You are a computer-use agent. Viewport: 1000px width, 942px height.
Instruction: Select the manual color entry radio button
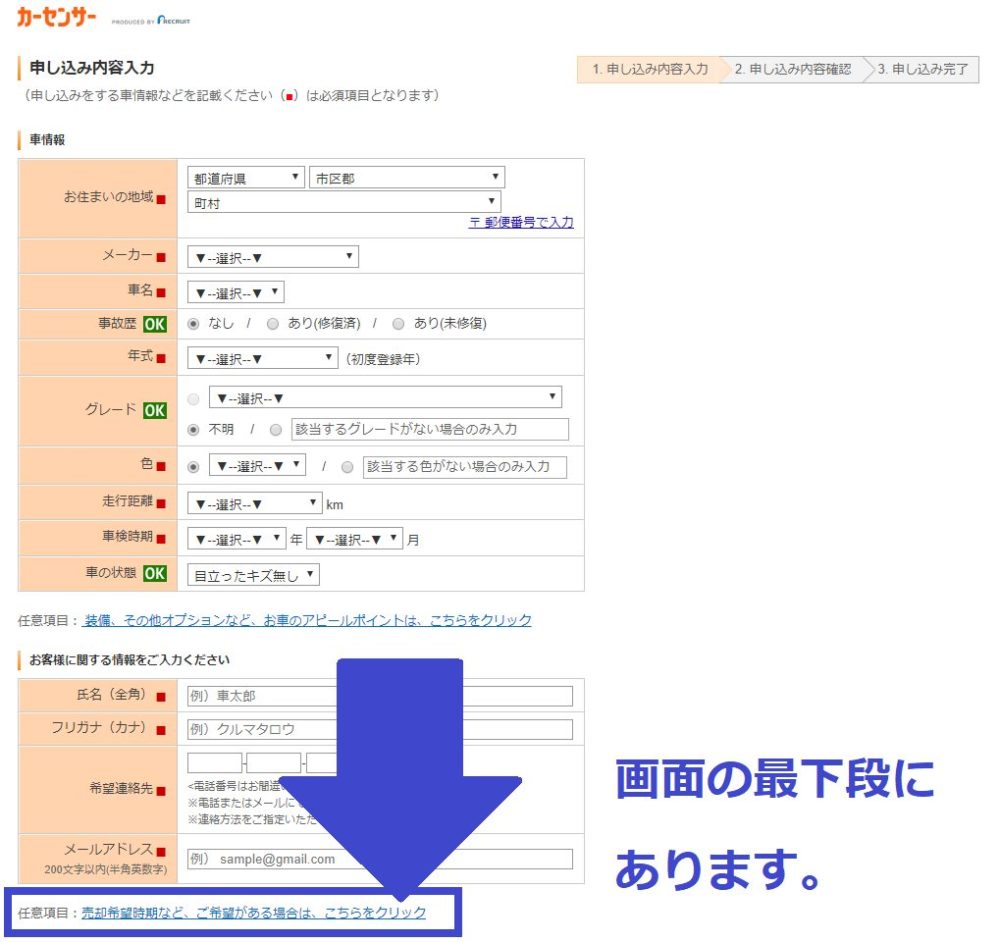(348, 467)
